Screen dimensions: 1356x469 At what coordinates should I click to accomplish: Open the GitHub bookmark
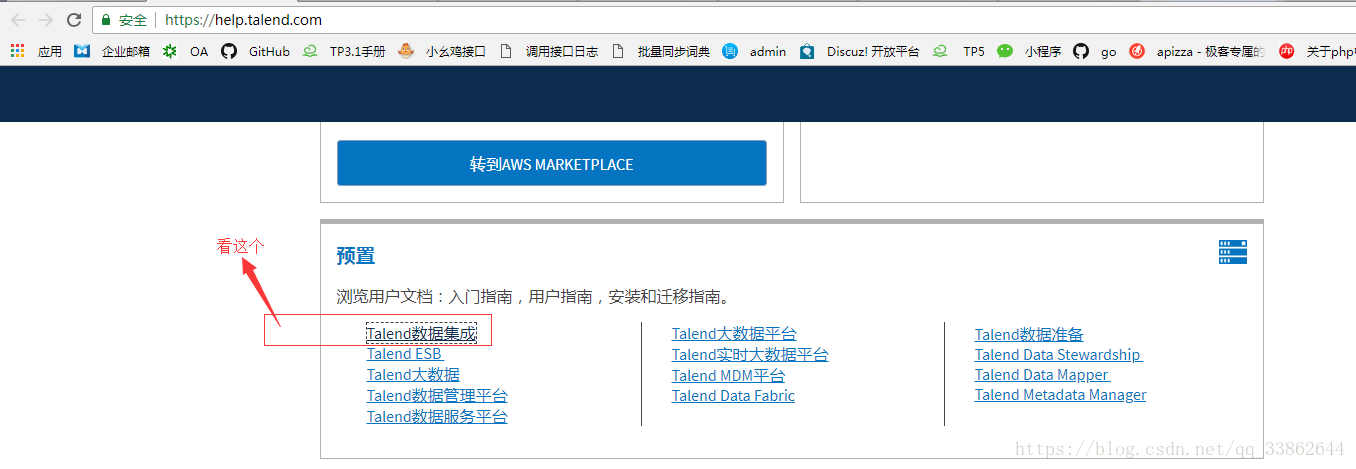pyautogui.click(x=256, y=51)
